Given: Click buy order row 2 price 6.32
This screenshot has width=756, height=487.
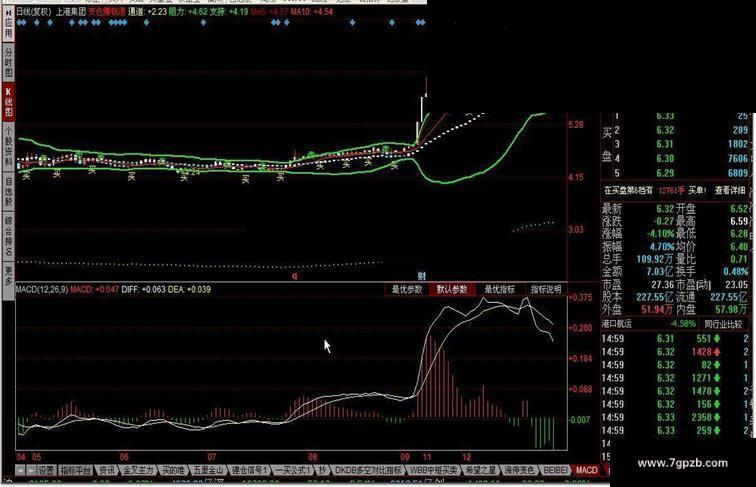Looking at the screenshot, I should tap(665, 130).
